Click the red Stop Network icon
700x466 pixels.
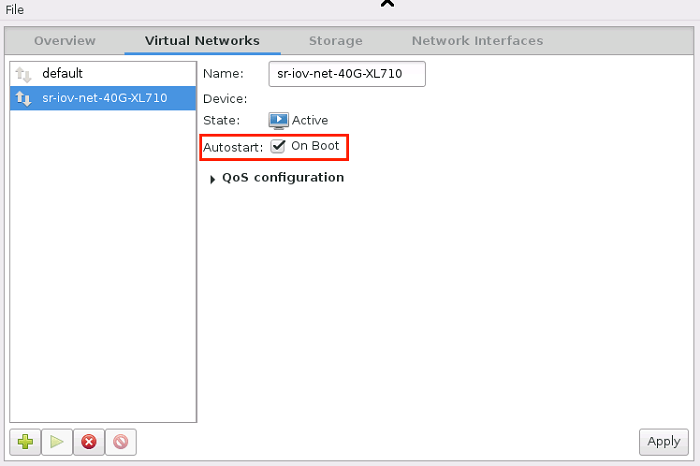point(89,441)
